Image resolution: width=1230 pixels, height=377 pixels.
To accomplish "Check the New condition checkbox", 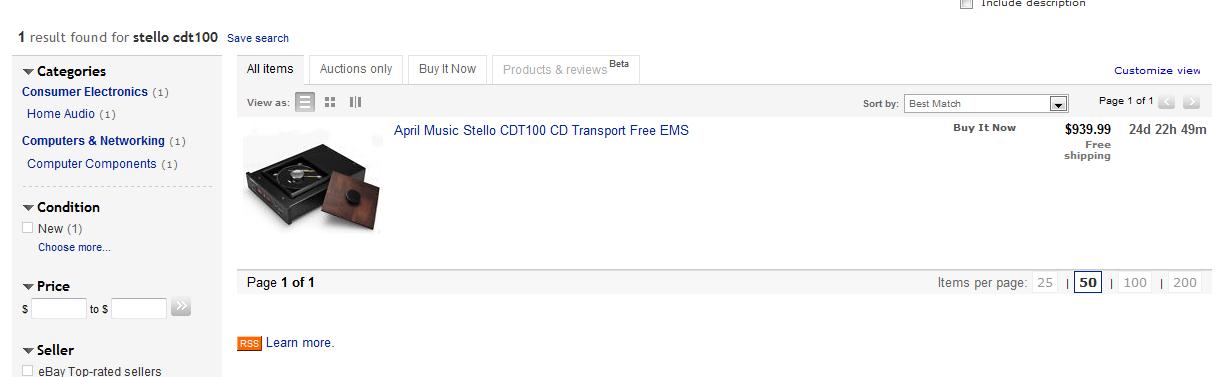I will click(x=28, y=228).
